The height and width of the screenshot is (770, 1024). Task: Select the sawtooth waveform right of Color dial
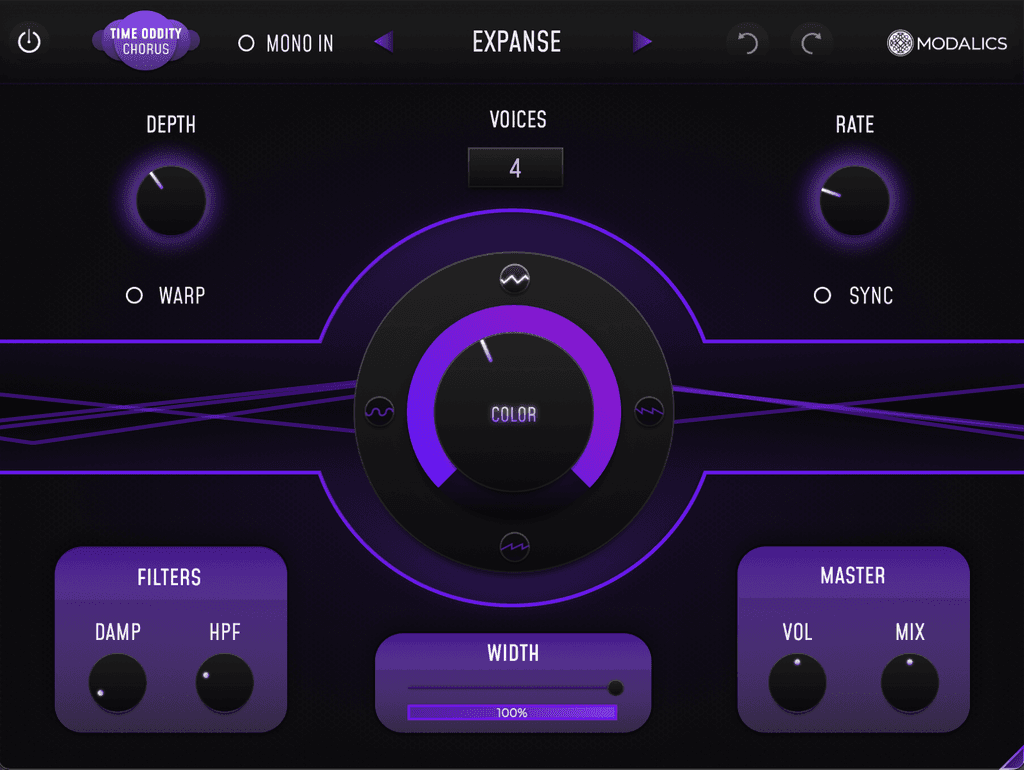click(x=649, y=410)
